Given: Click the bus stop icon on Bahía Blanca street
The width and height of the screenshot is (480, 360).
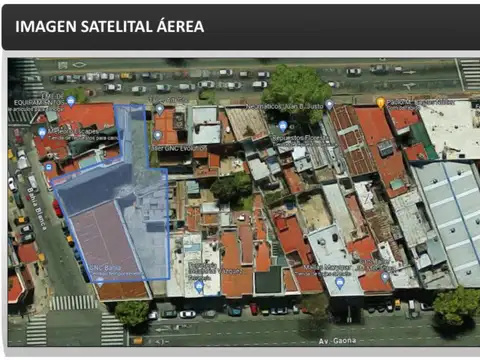Looking at the screenshot, I should (49, 166).
